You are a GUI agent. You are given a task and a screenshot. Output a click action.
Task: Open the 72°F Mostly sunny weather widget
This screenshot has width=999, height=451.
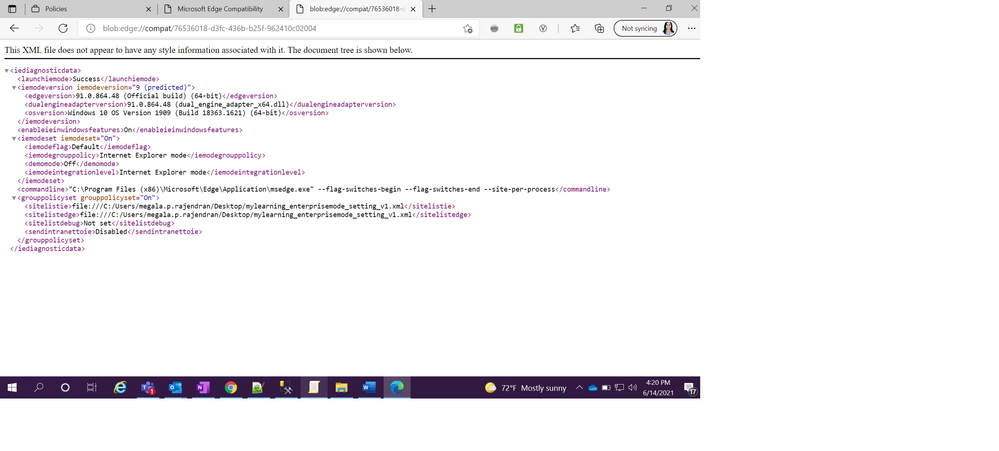[526, 387]
